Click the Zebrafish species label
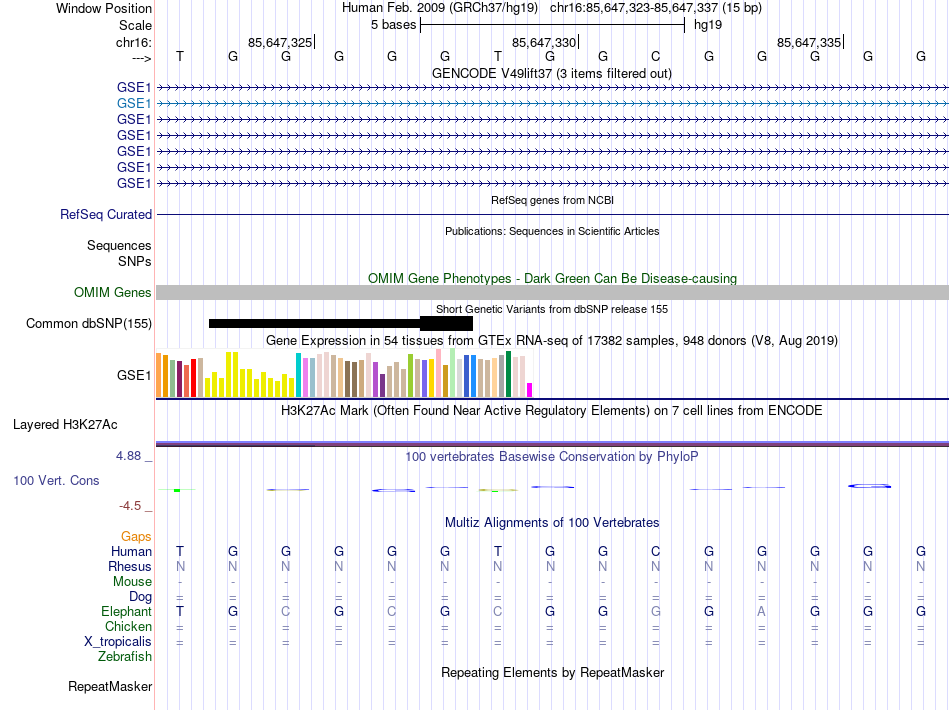 [125, 656]
